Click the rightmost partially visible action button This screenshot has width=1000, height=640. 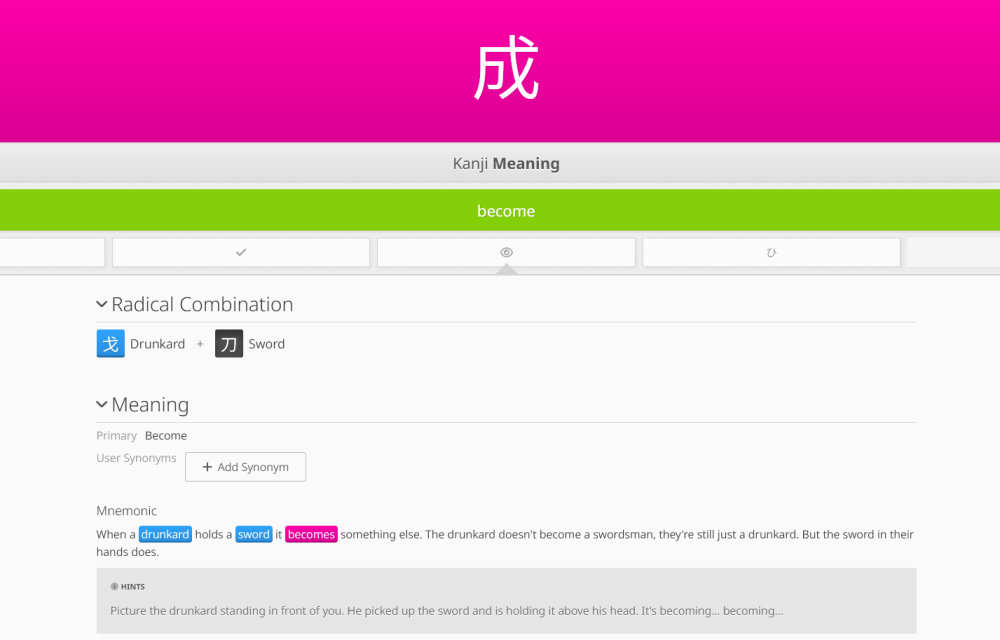click(953, 253)
